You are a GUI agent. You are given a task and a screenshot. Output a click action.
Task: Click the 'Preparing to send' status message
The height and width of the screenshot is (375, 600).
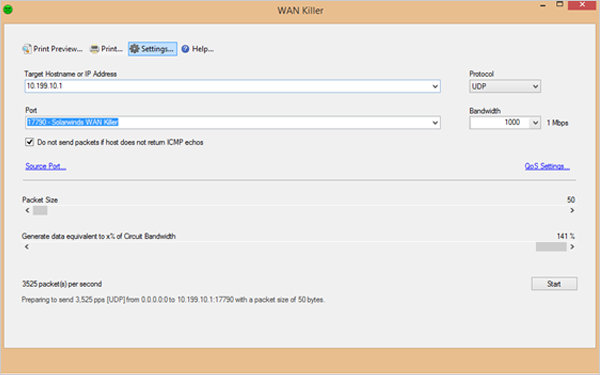click(173, 300)
